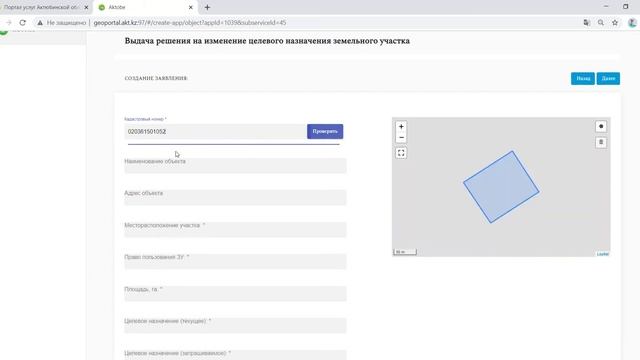This screenshot has width=640, height=360.
Task: Select the draw marker tool on map
Action: point(601,127)
